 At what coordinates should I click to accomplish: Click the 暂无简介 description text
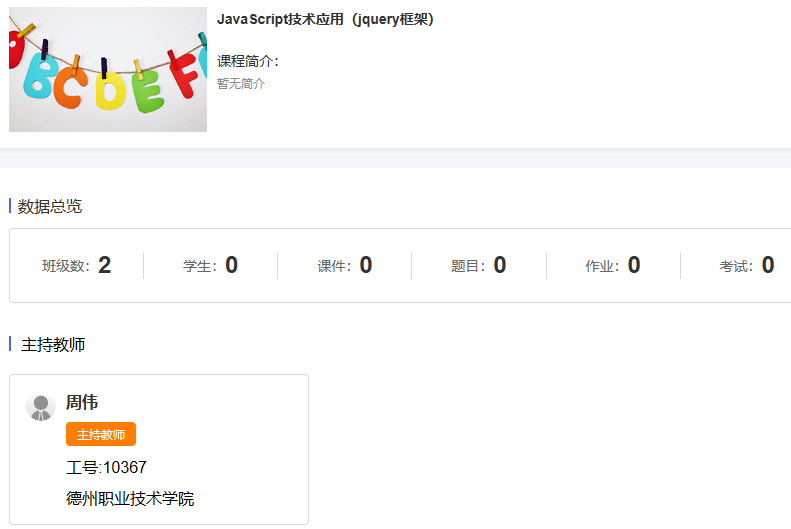click(241, 84)
